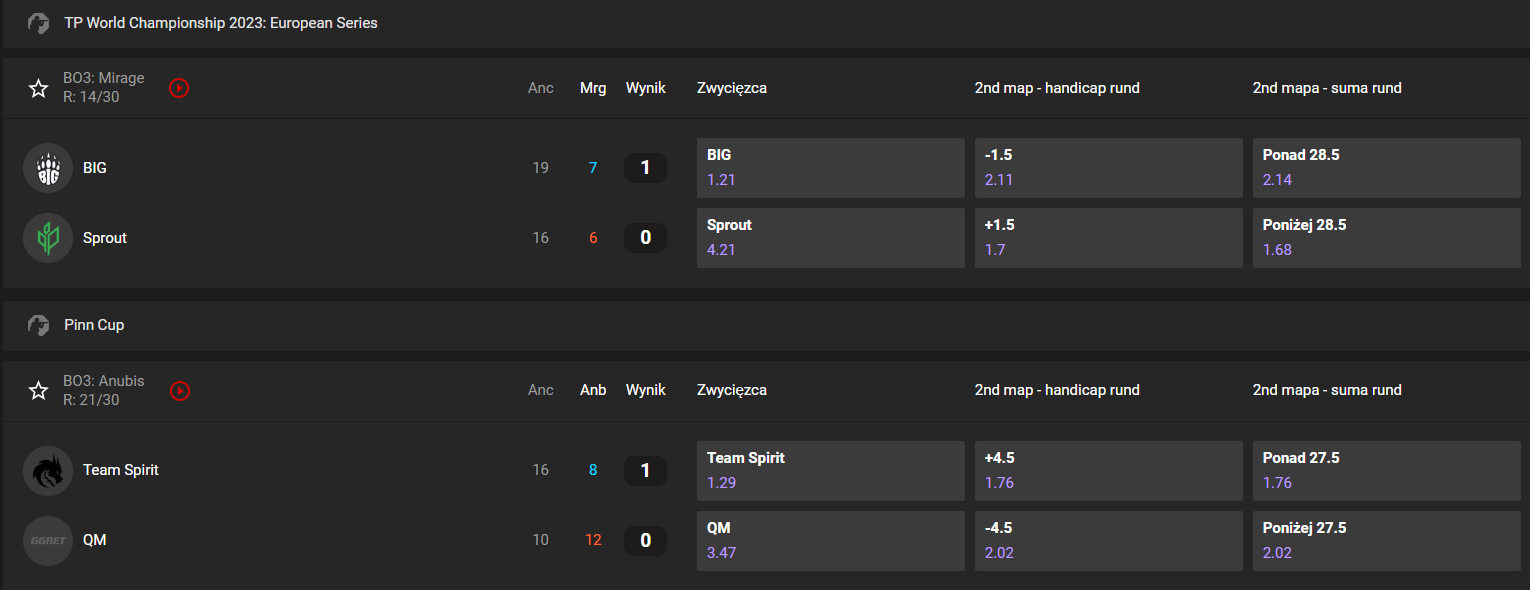Open live stream for BO3: Anubis match
Screen dimensions: 1530x590
(x=179, y=391)
